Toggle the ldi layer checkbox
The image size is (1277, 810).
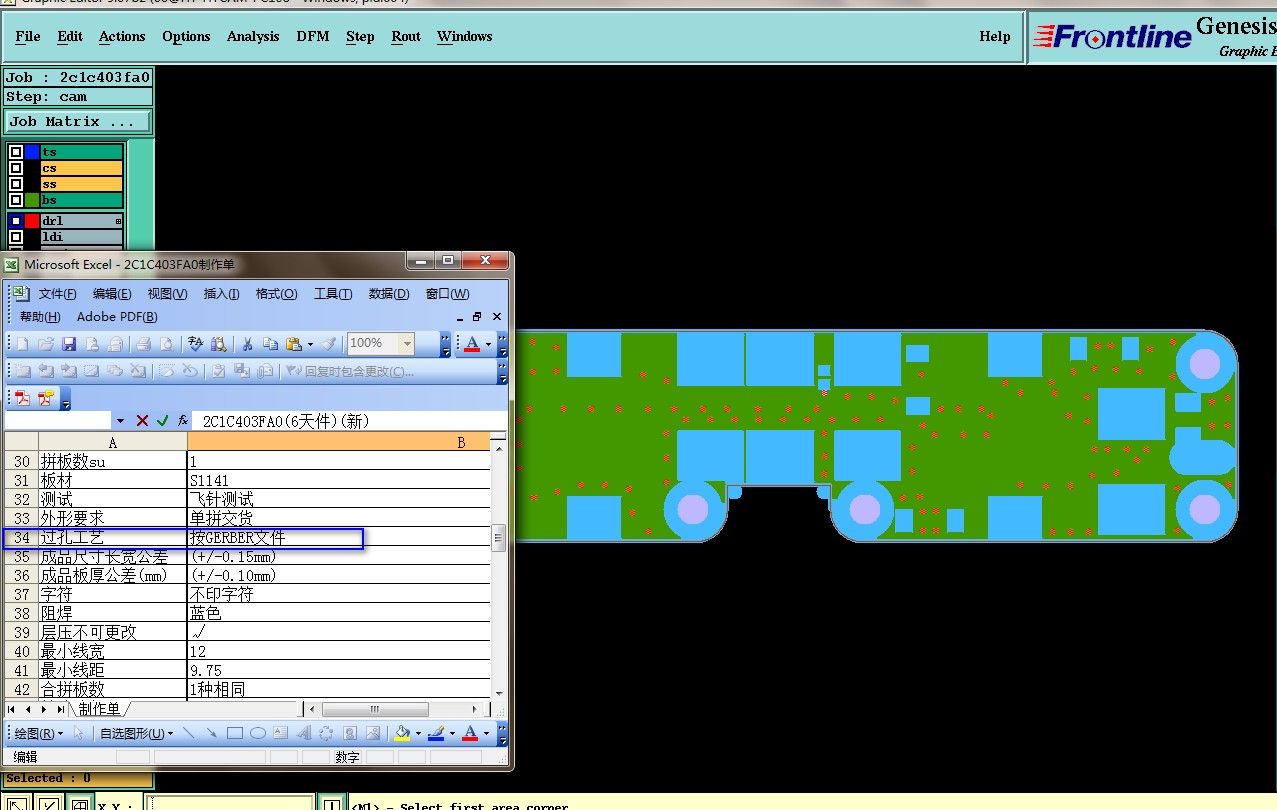(x=16, y=237)
